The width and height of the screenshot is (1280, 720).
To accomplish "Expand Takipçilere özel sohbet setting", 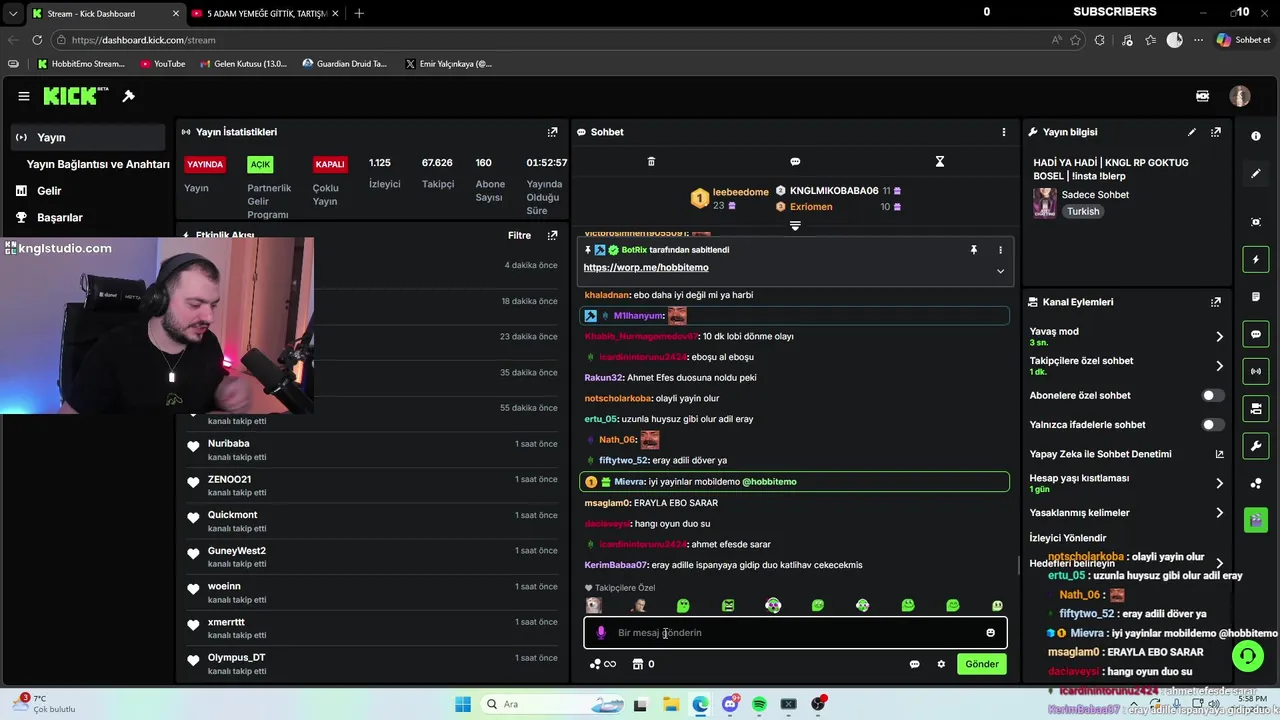I will click(1219, 366).
